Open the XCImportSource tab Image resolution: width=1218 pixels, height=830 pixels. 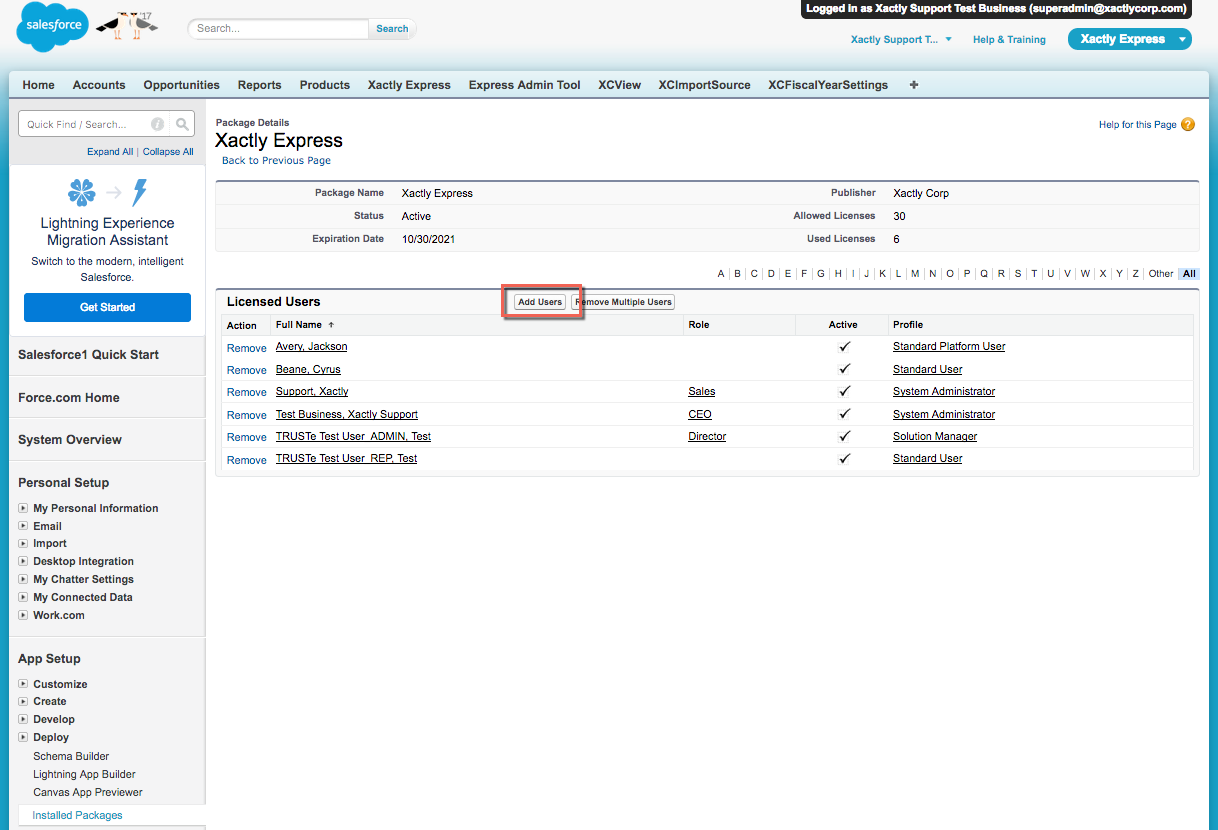(x=704, y=85)
